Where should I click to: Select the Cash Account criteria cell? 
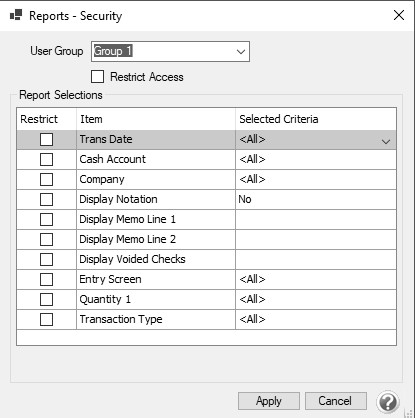[316, 159]
